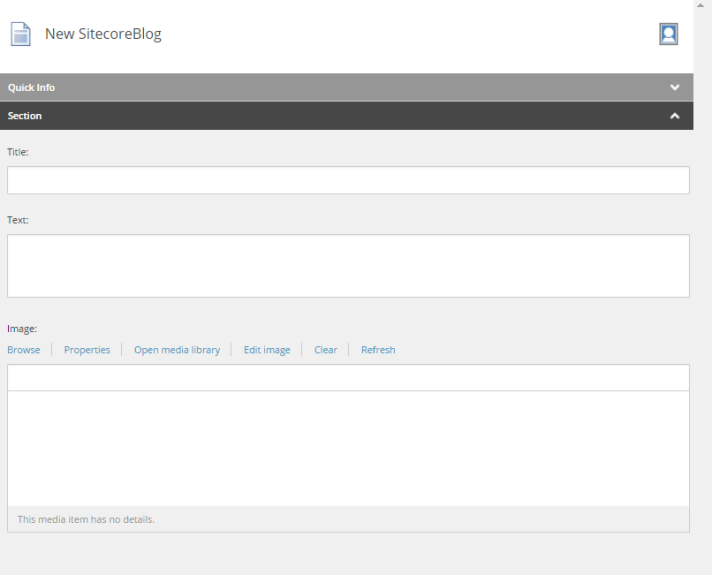
Task: Click the Quick Info header label
Action: (32, 88)
